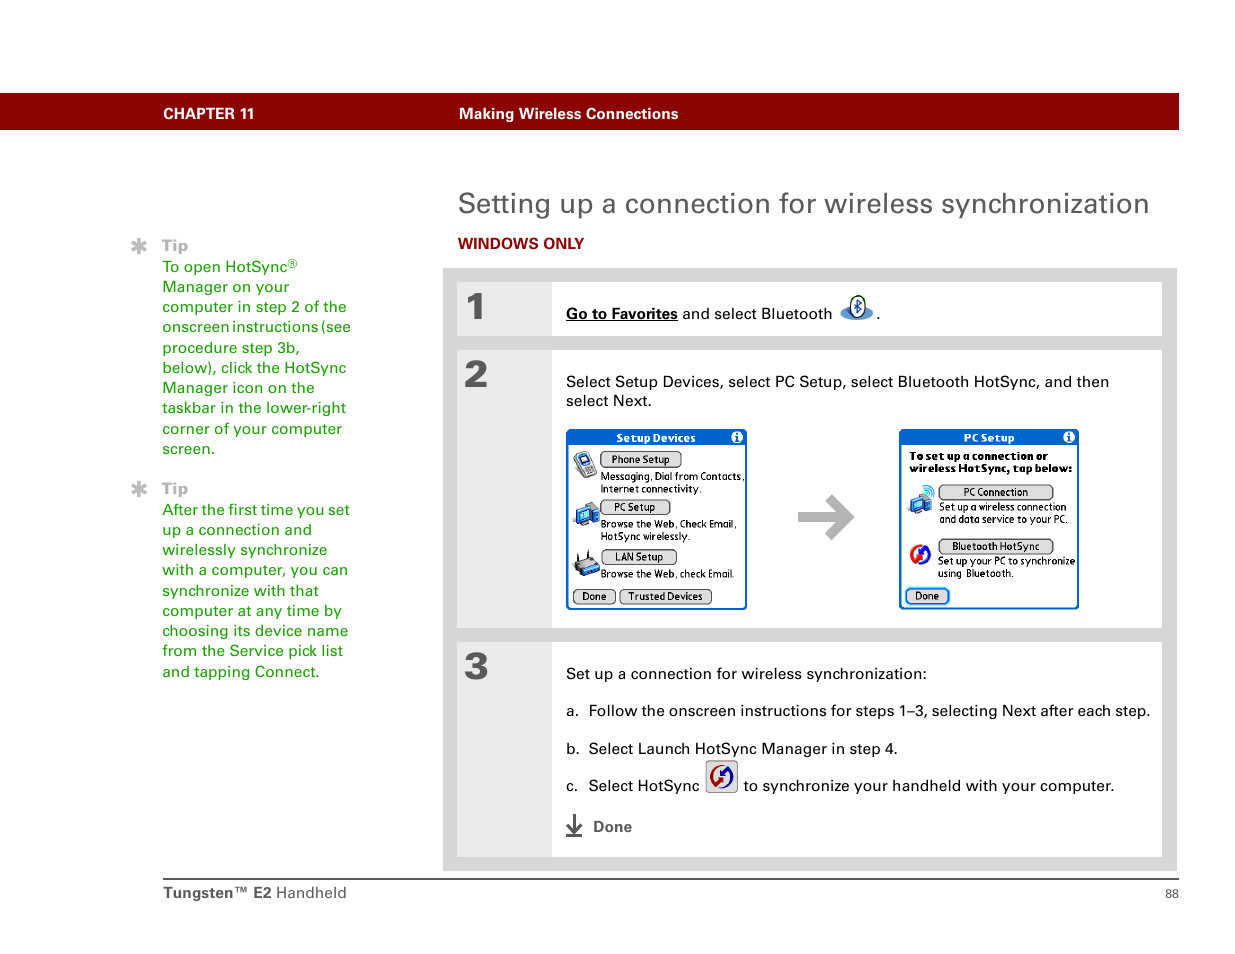Tap the Phone Setup button

click(x=641, y=460)
